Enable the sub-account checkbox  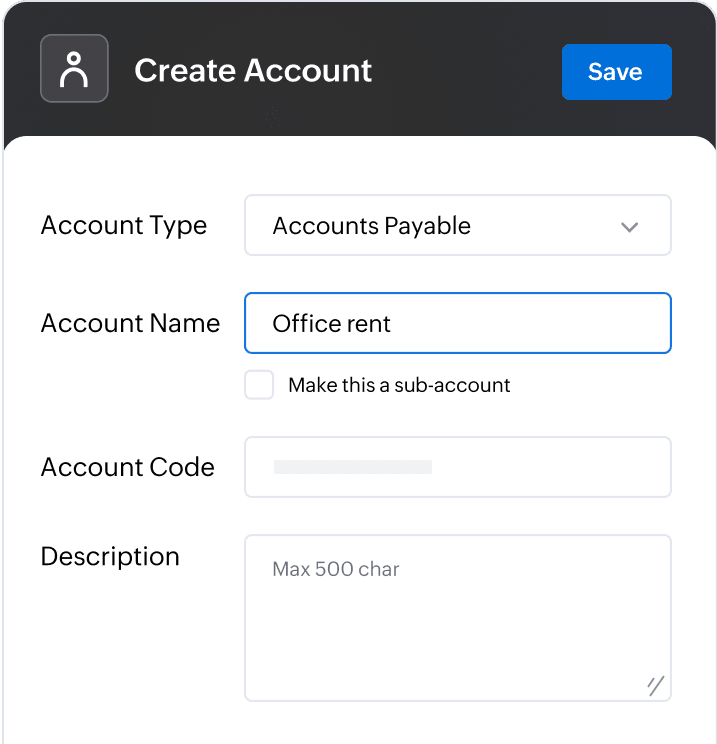tap(259, 385)
